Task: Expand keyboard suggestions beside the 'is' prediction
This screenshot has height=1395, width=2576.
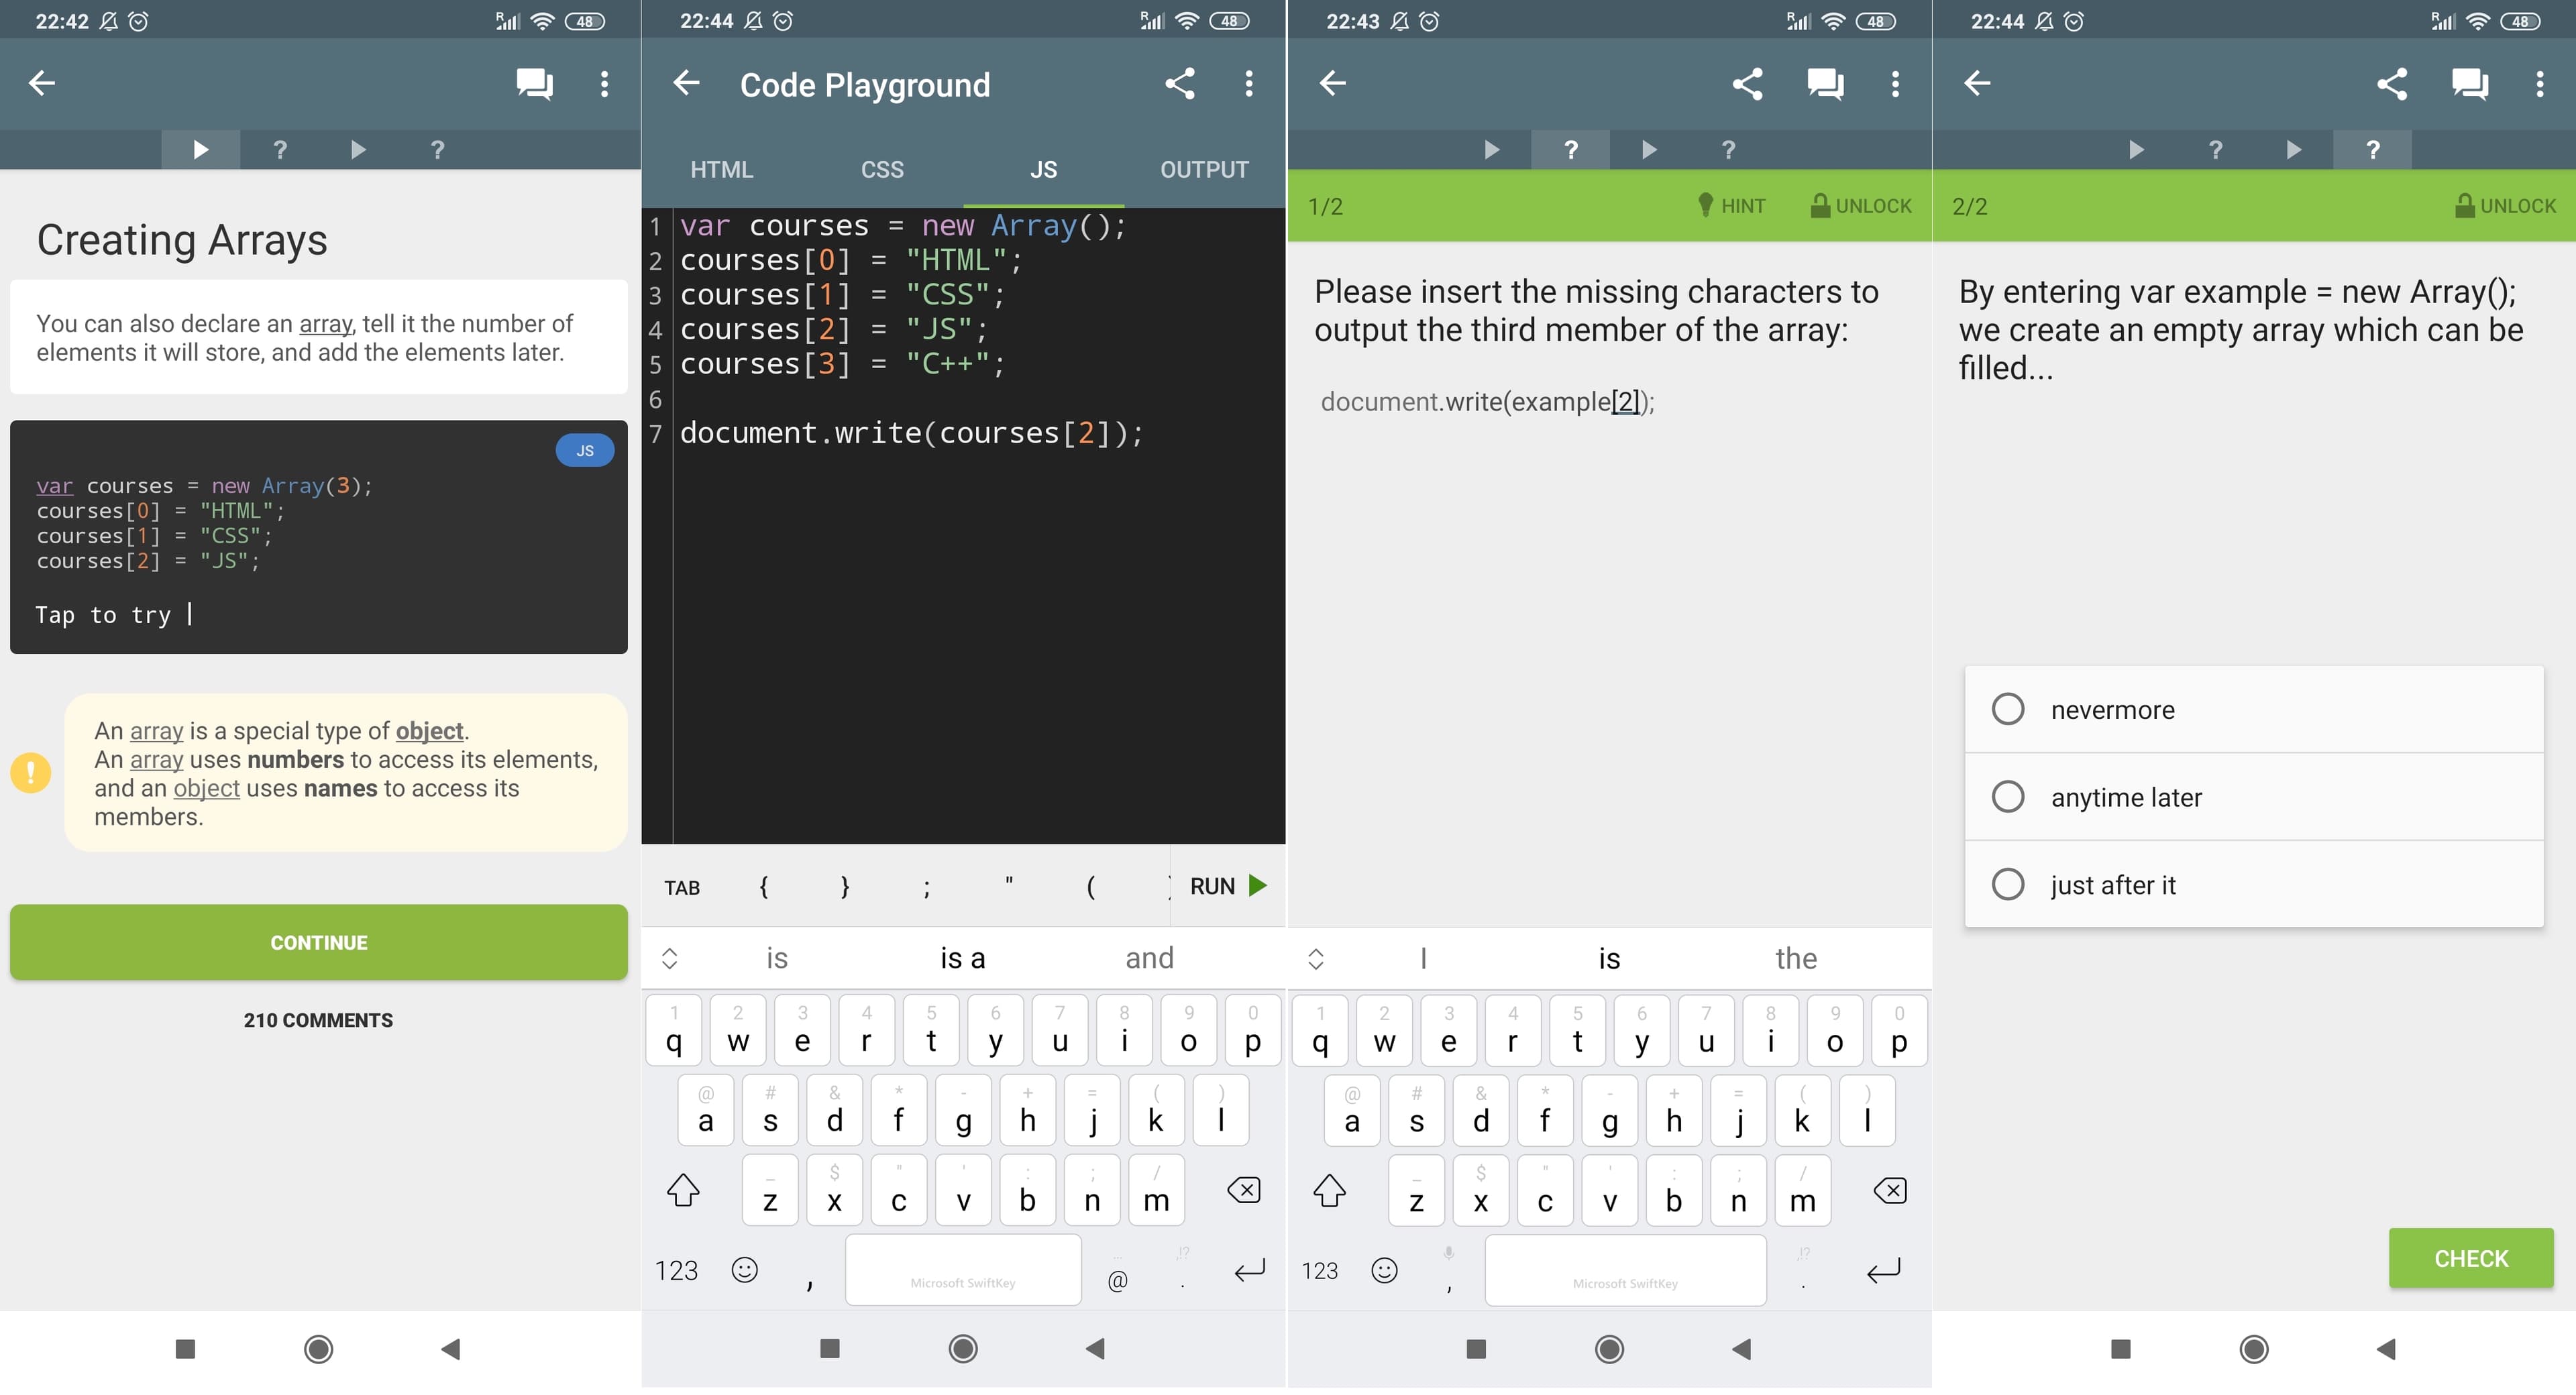Action: (x=670, y=959)
